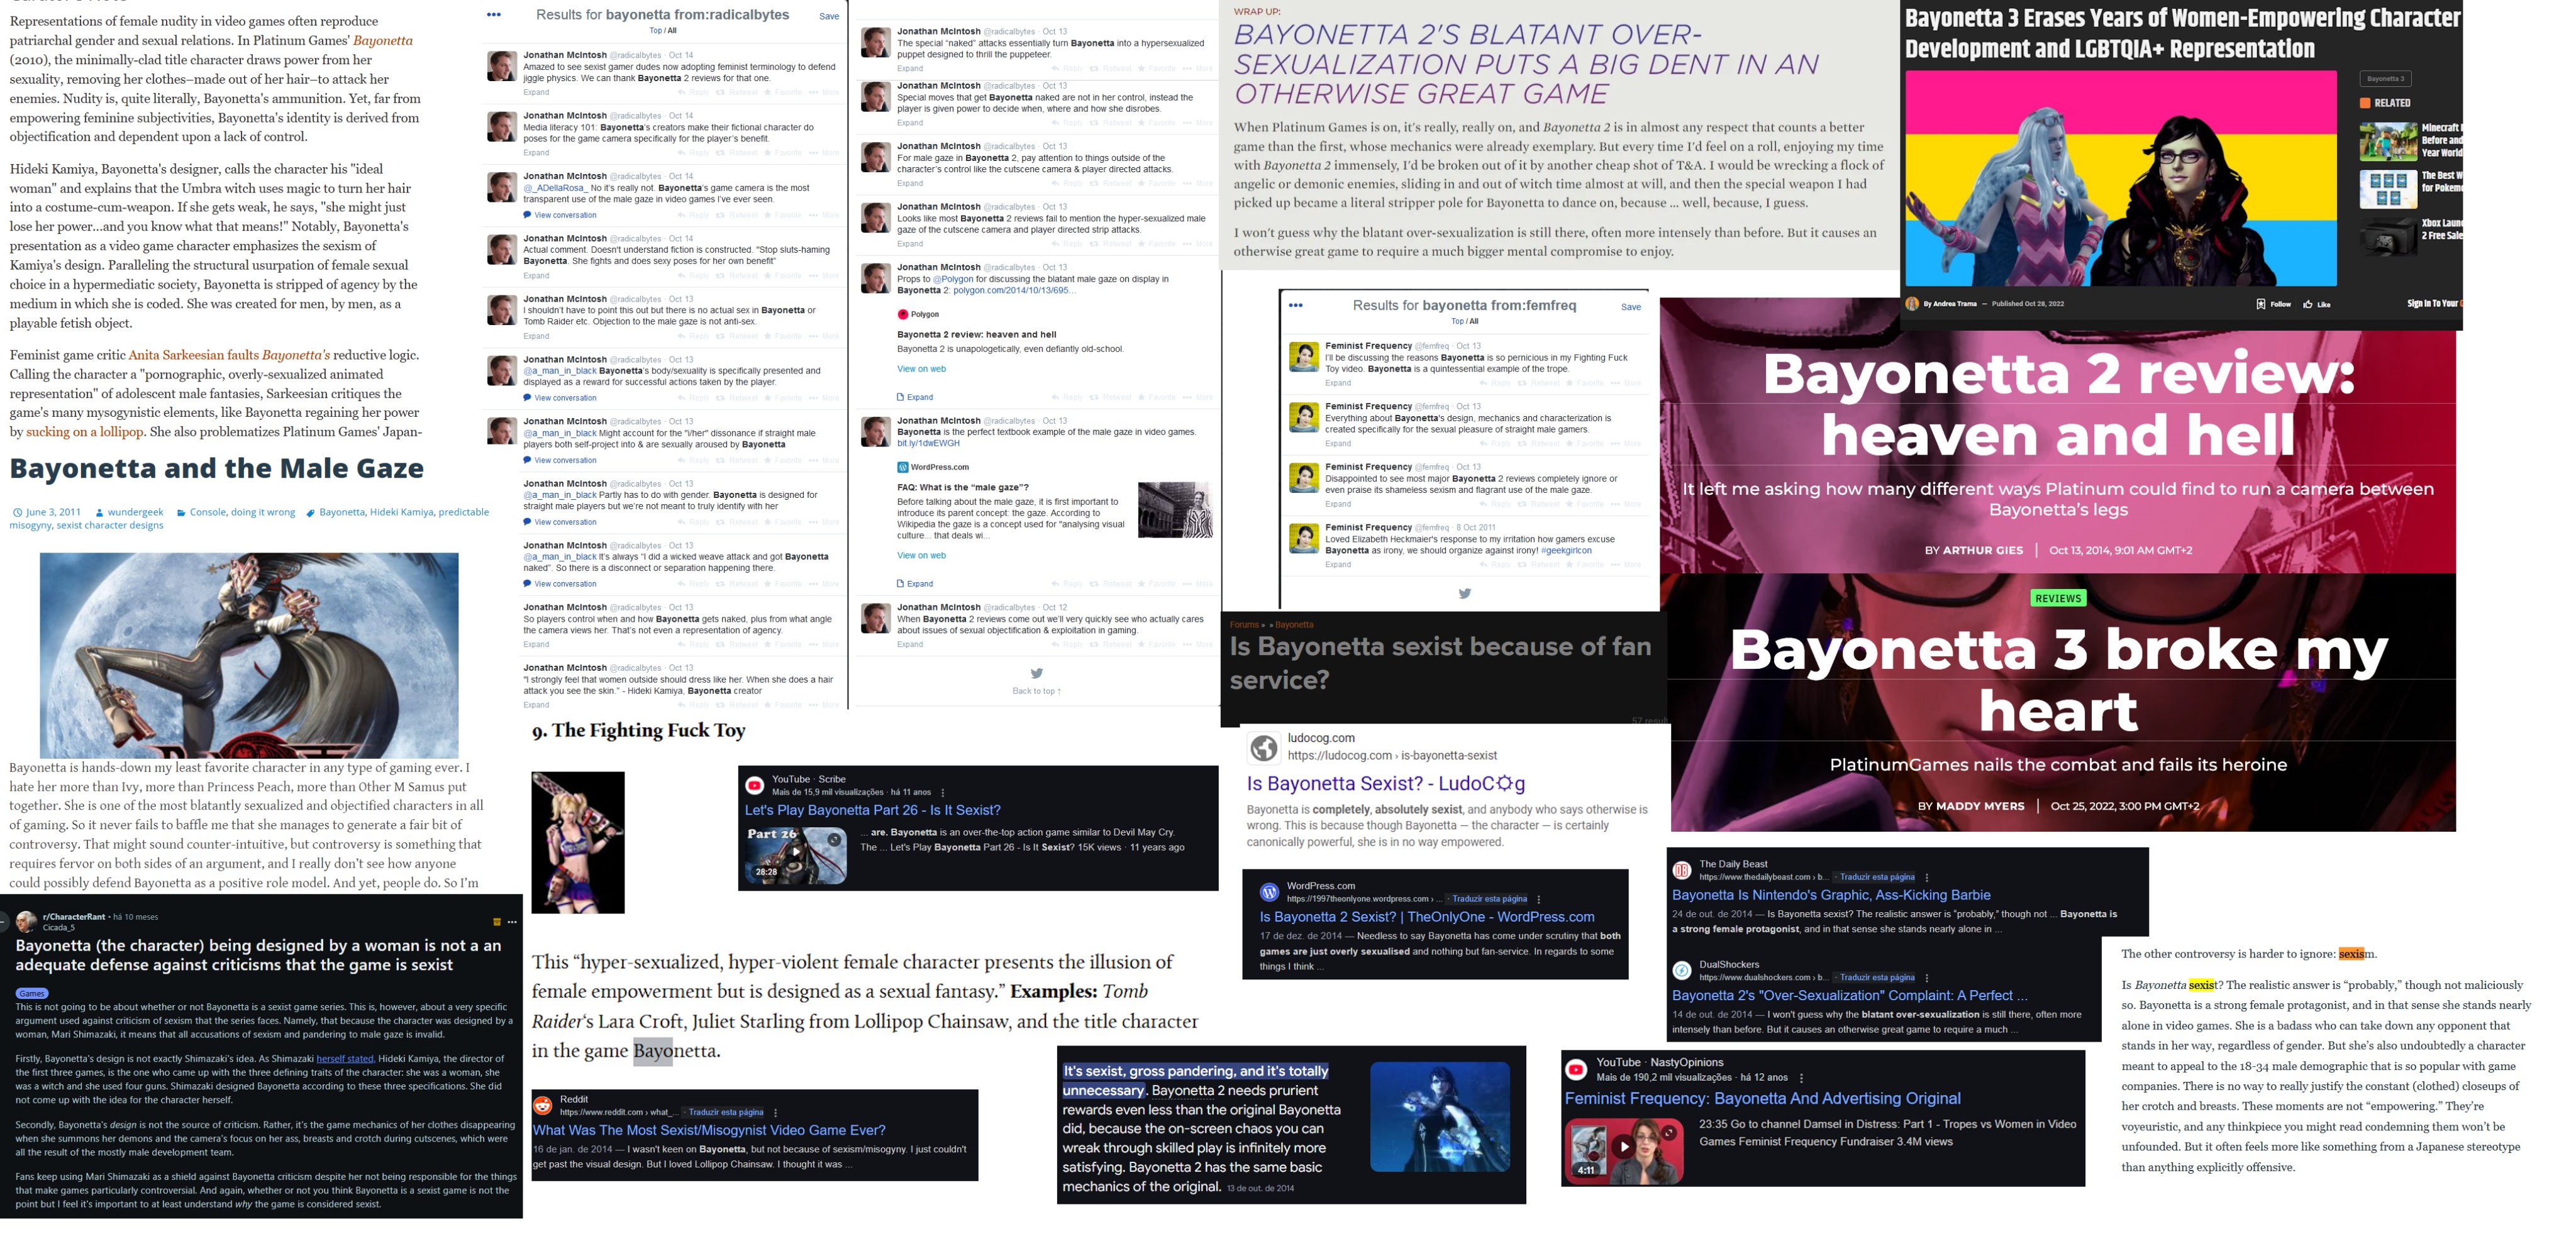This screenshot has width=2576, height=1246.
Task: Expand the 'Amazed to see sexist gamer' tweet
Action: pos(536,92)
